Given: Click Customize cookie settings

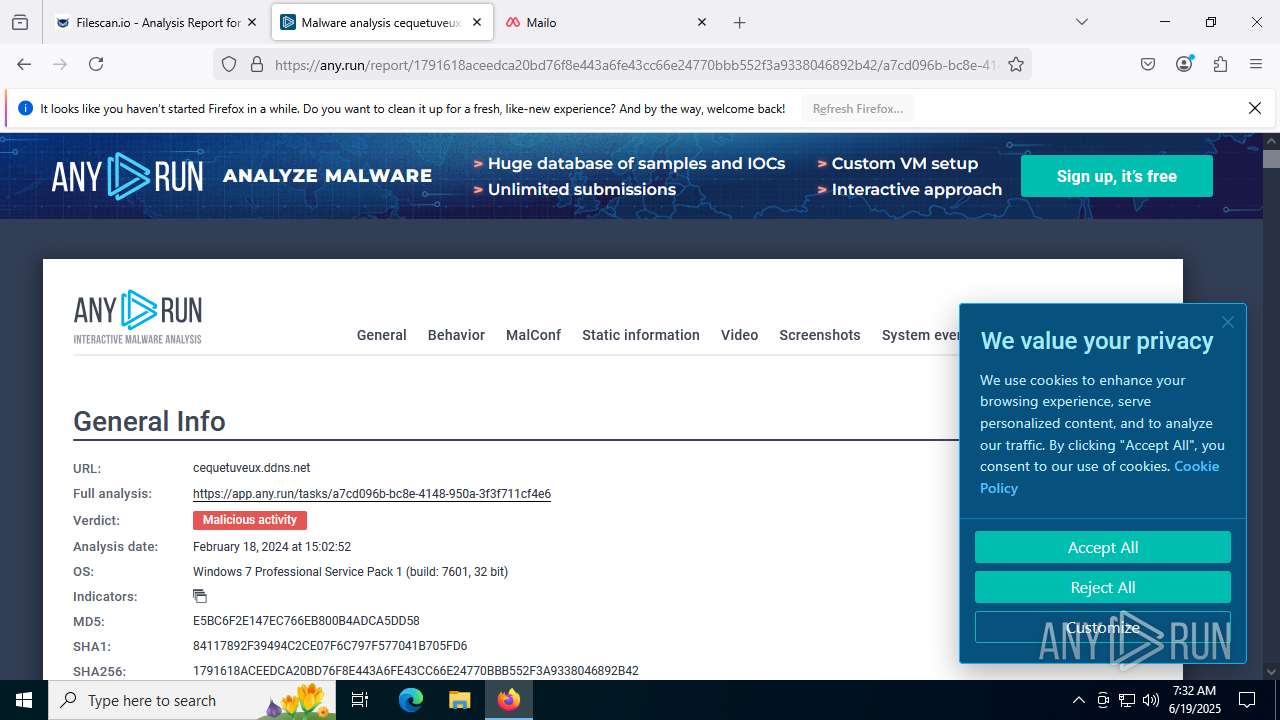Looking at the screenshot, I should pyautogui.click(x=1103, y=627).
